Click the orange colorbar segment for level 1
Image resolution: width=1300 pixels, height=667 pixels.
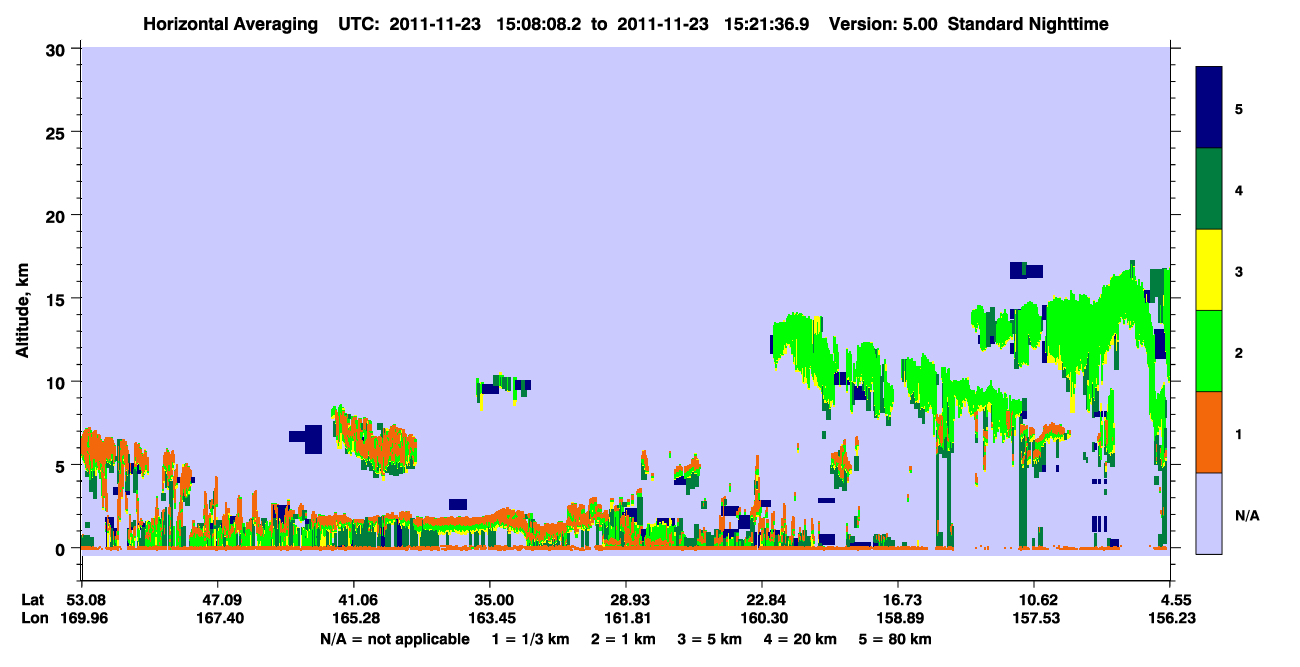coord(1209,432)
